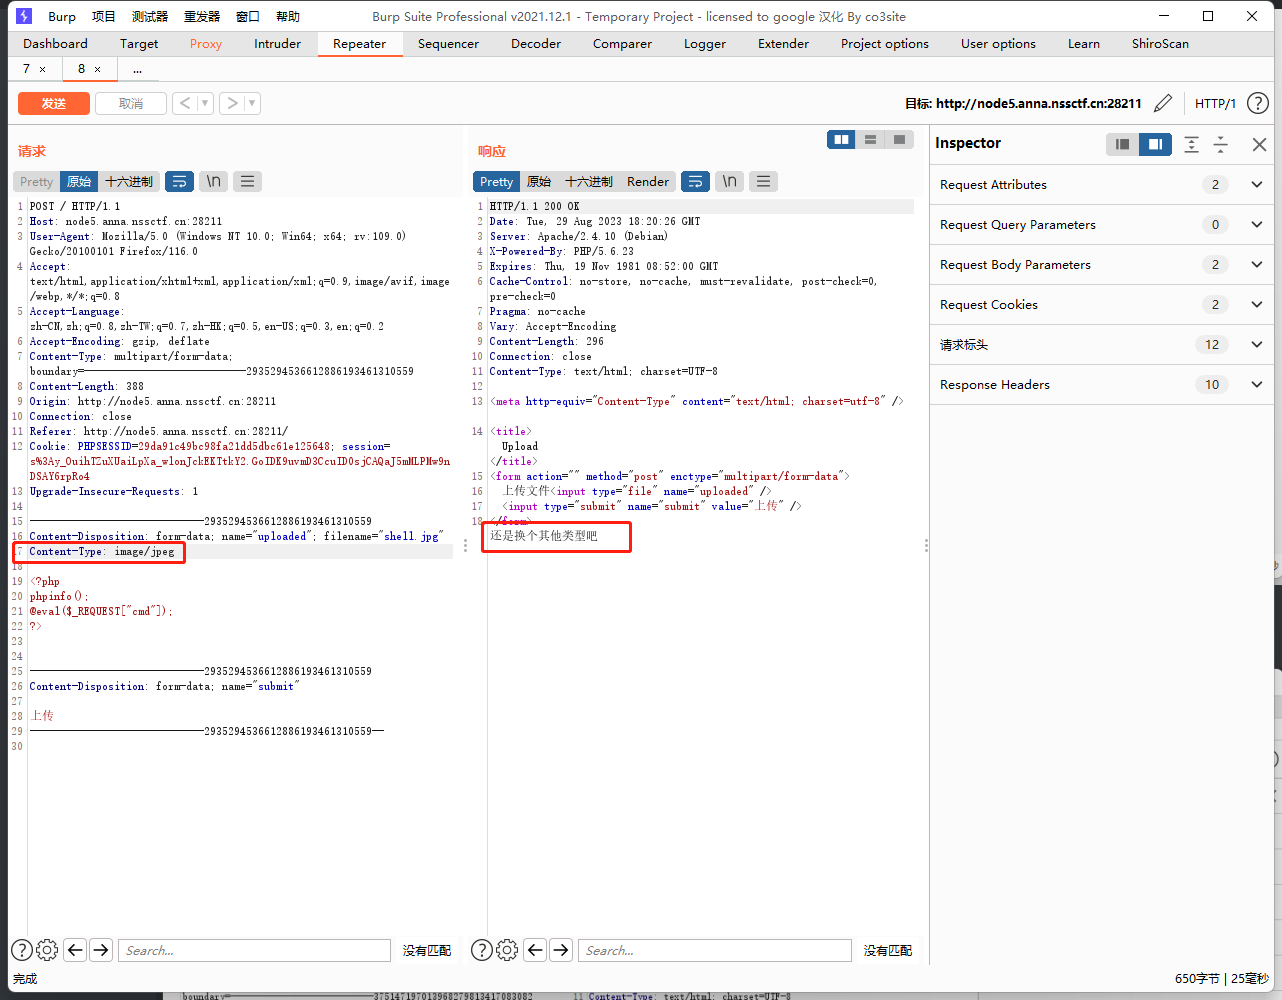This screenshot has height=1000, width=1282.
Task: Close the Inspector panel
Action: tap(1259, 144)
